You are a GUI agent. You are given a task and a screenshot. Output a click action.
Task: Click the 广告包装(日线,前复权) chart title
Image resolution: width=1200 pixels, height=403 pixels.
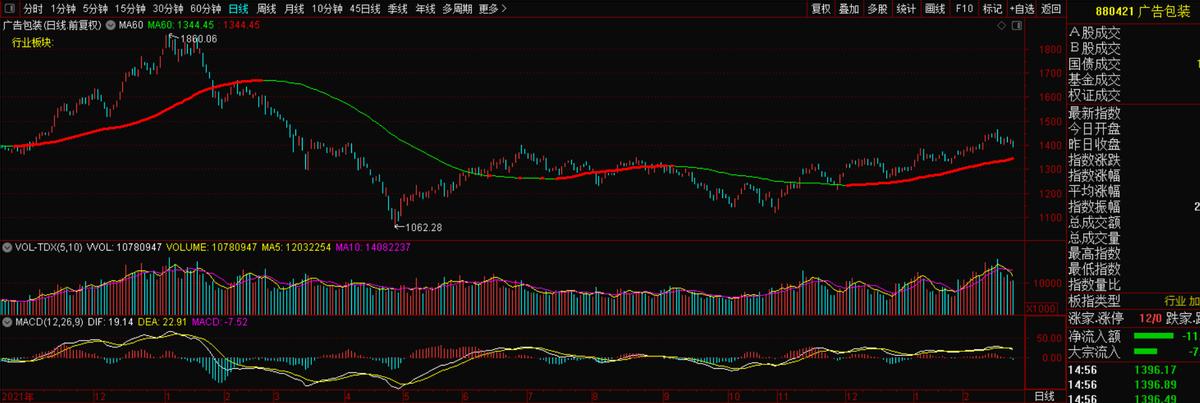(52, 23)
